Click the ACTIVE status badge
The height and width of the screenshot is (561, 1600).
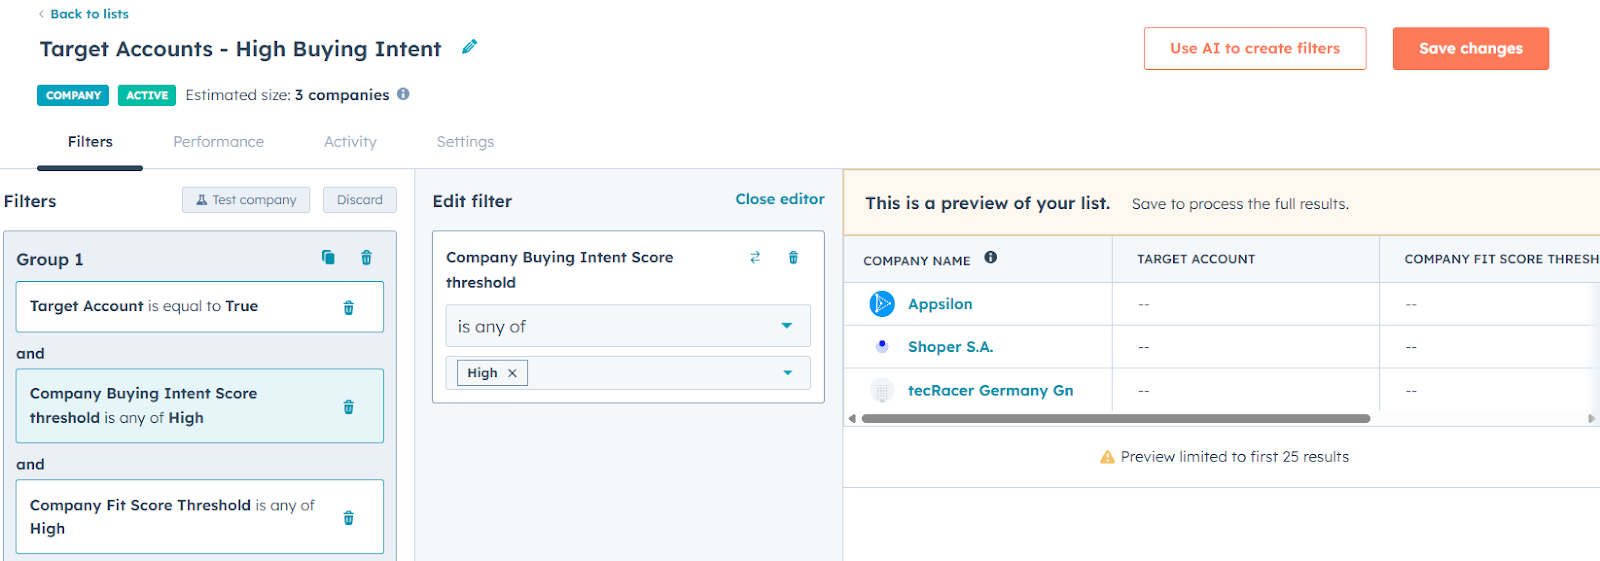(x=147, y=95)
